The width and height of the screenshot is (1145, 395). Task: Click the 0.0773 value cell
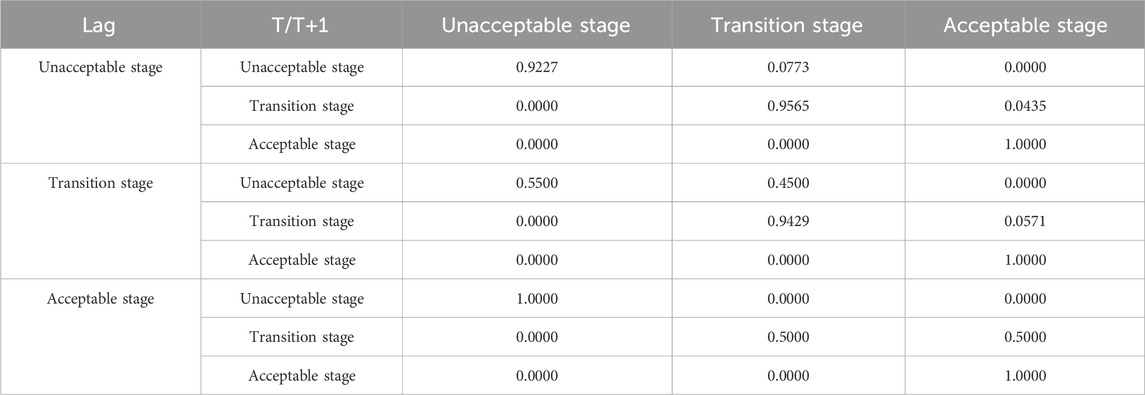point(787,68)
